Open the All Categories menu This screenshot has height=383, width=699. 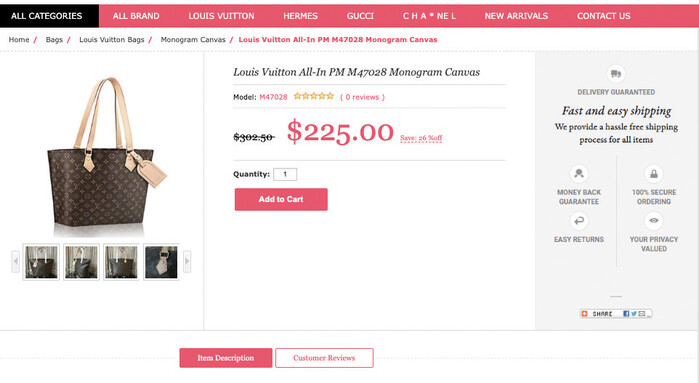(x=49, y=16)
